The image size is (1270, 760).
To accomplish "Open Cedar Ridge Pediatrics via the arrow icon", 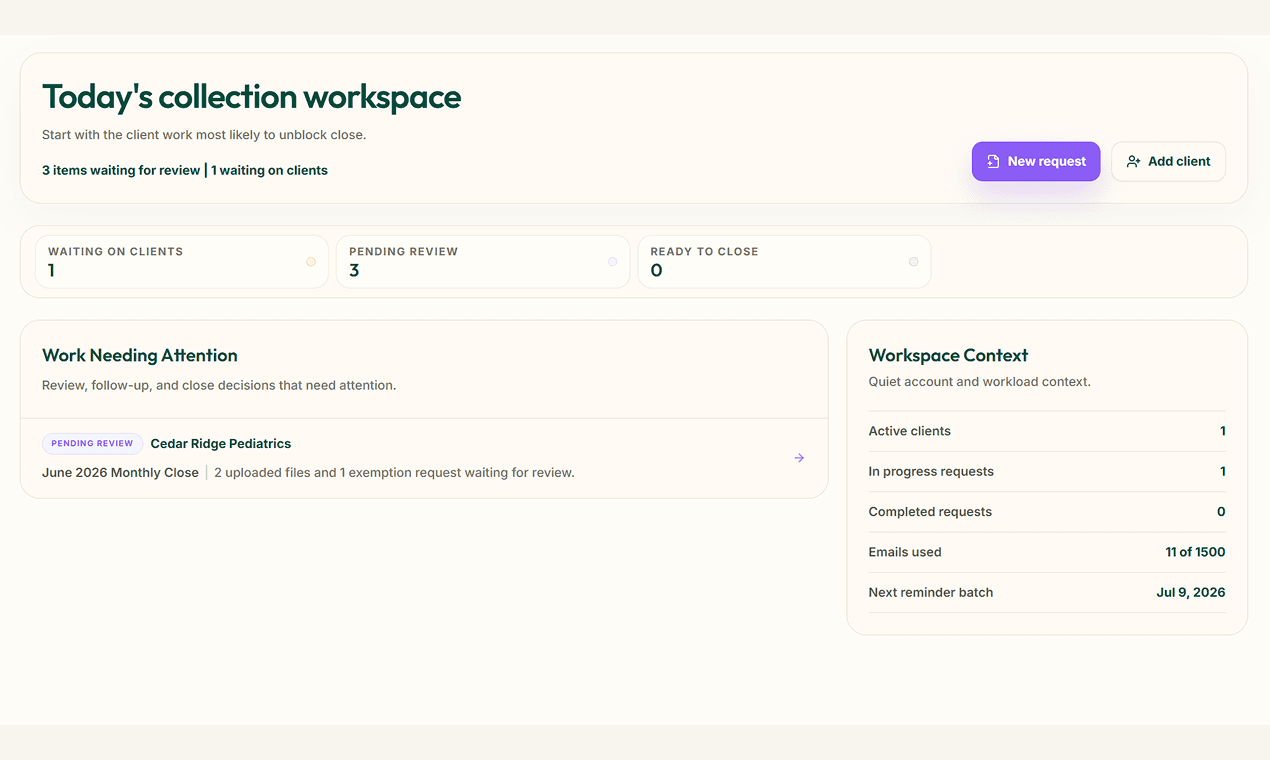I will [799, 458].
